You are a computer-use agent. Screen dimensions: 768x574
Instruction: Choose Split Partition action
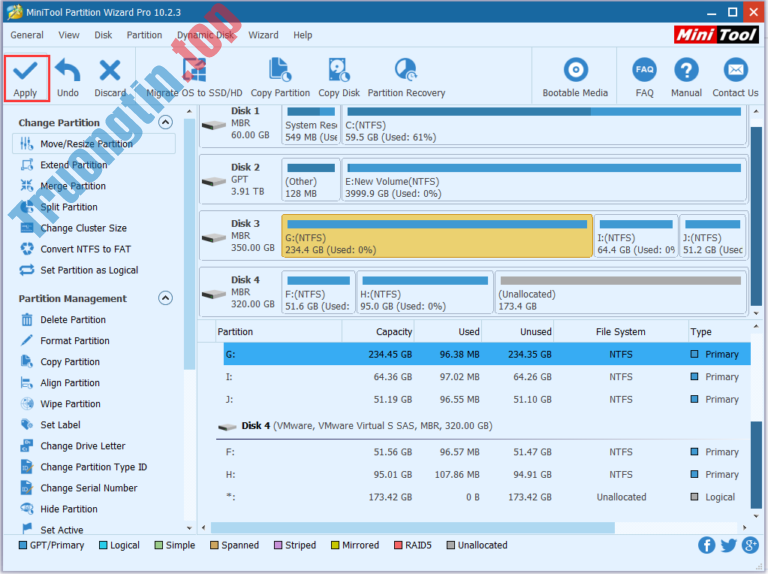coord(69,207)
